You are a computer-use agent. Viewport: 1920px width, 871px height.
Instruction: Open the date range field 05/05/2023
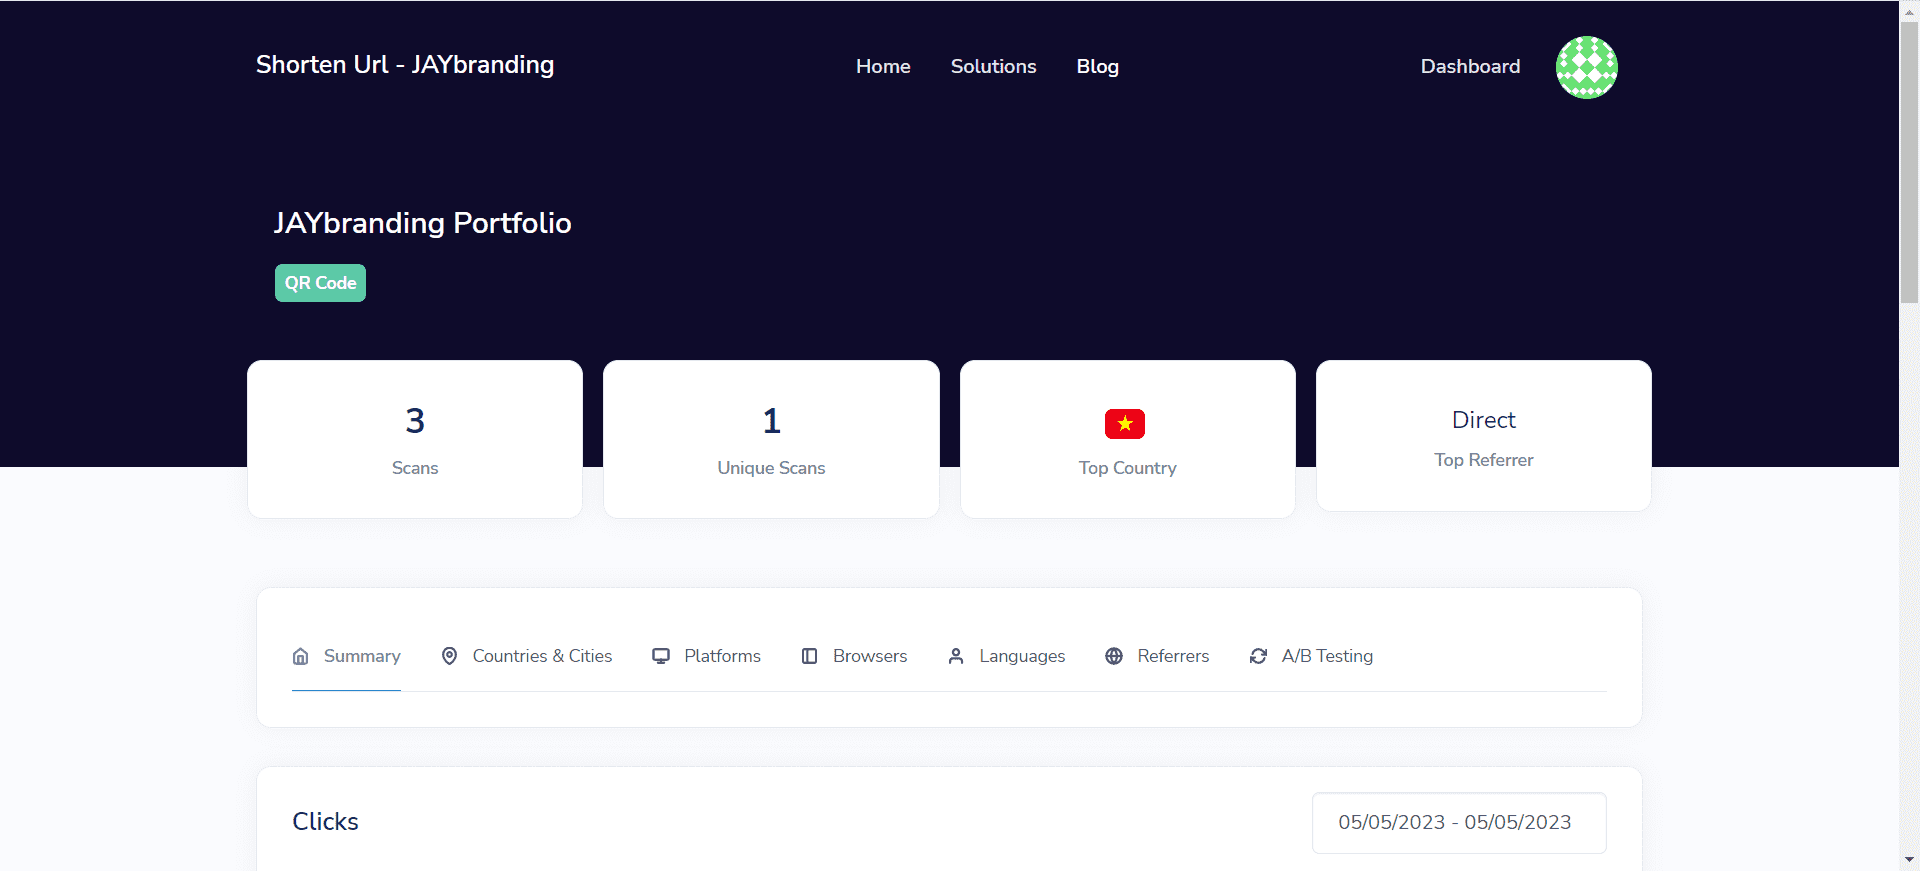pos(1459,822)
